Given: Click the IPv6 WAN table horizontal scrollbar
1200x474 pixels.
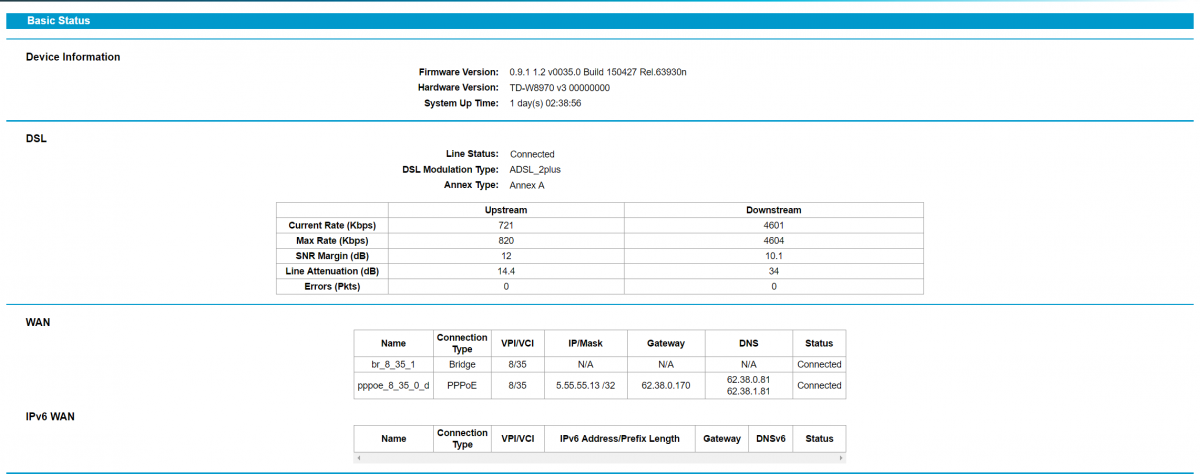Looking at the screenshot, I should click(x=600, y=457).
